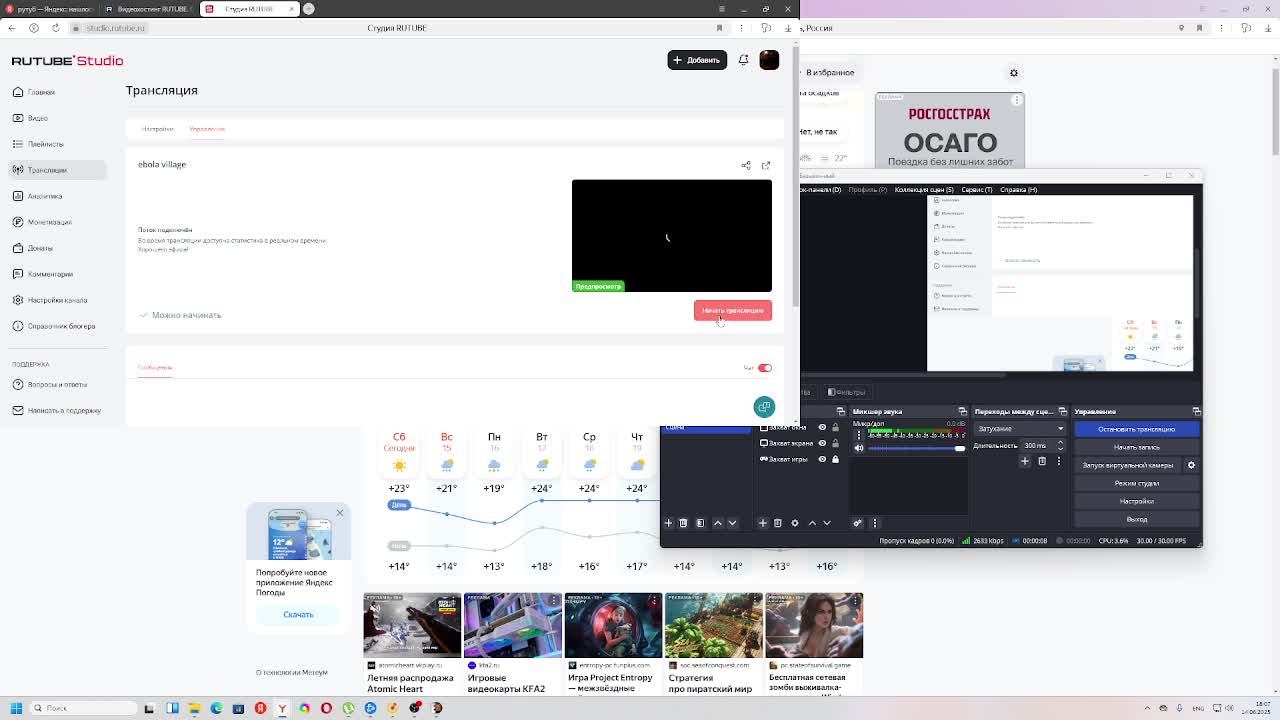Mute the Микр/доп audio speaker icon
This screenshot has width=1280, height=720.
(859, 448)
